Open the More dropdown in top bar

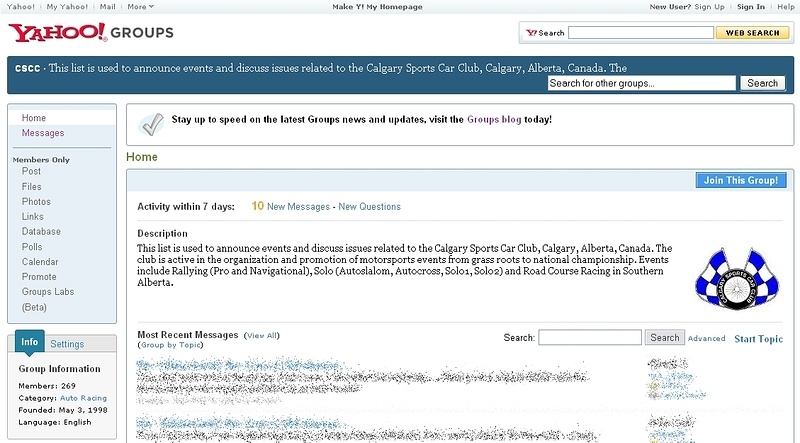138,6
